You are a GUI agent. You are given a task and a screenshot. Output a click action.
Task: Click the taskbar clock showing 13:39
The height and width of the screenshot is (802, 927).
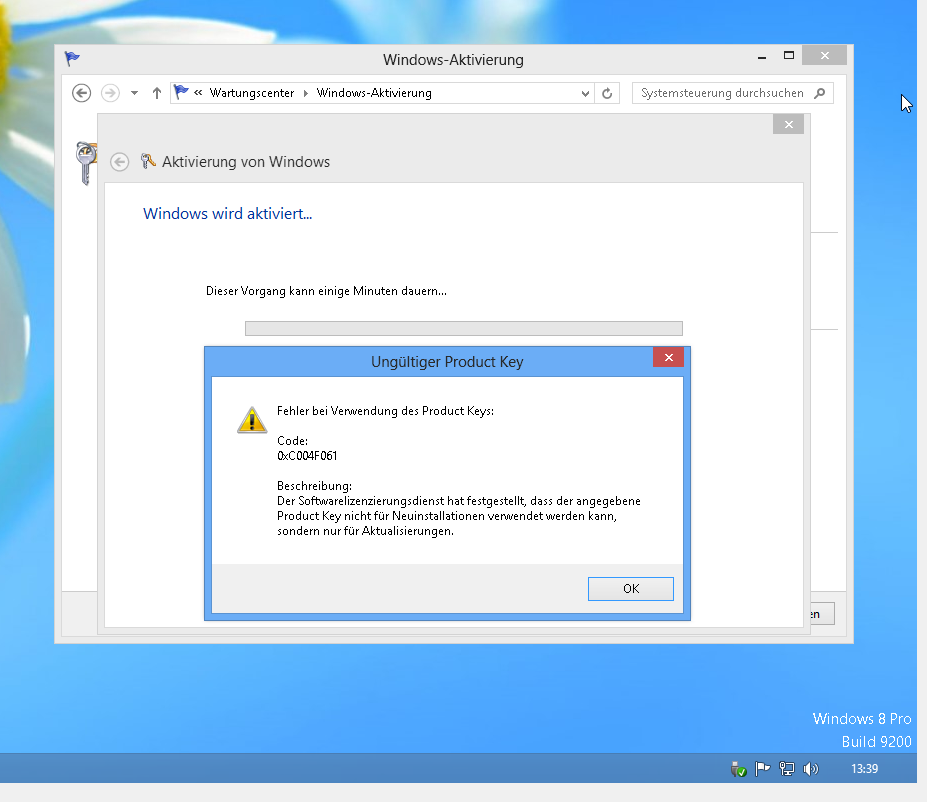pos(864,769)
